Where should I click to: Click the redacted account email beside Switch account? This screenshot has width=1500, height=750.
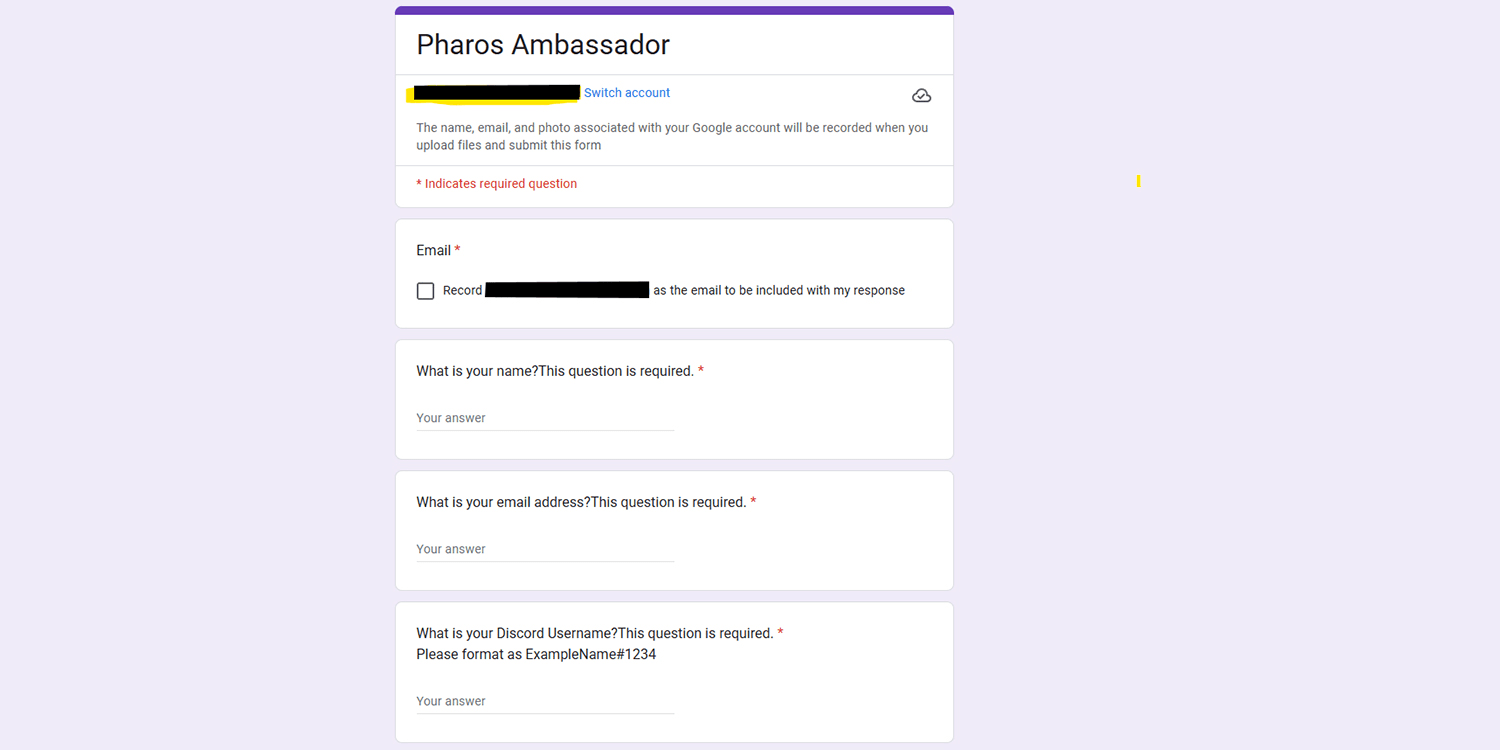(x=497, y=93)
